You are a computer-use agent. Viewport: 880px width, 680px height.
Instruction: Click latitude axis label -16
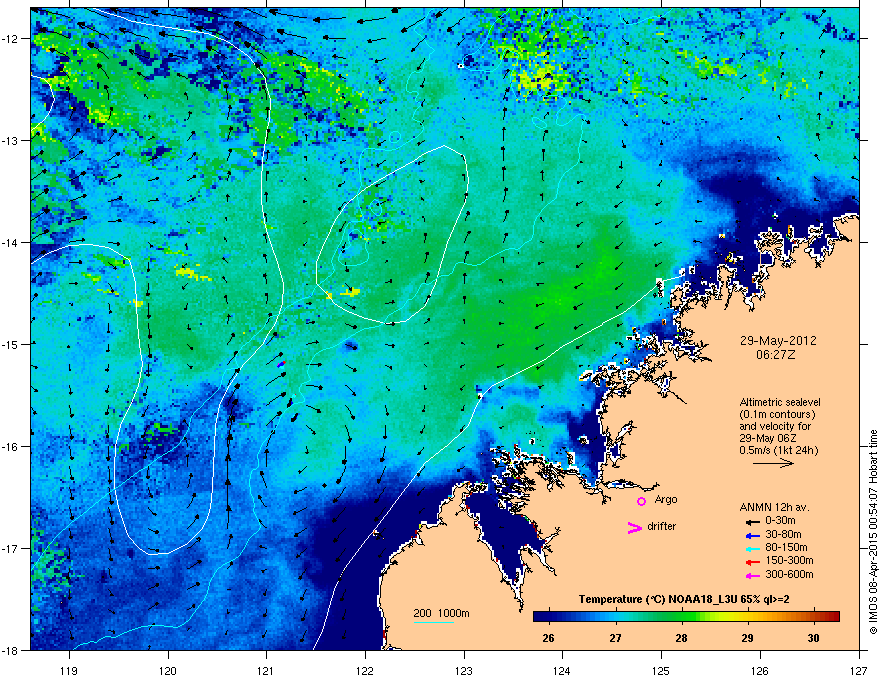[x=10, y=447]
